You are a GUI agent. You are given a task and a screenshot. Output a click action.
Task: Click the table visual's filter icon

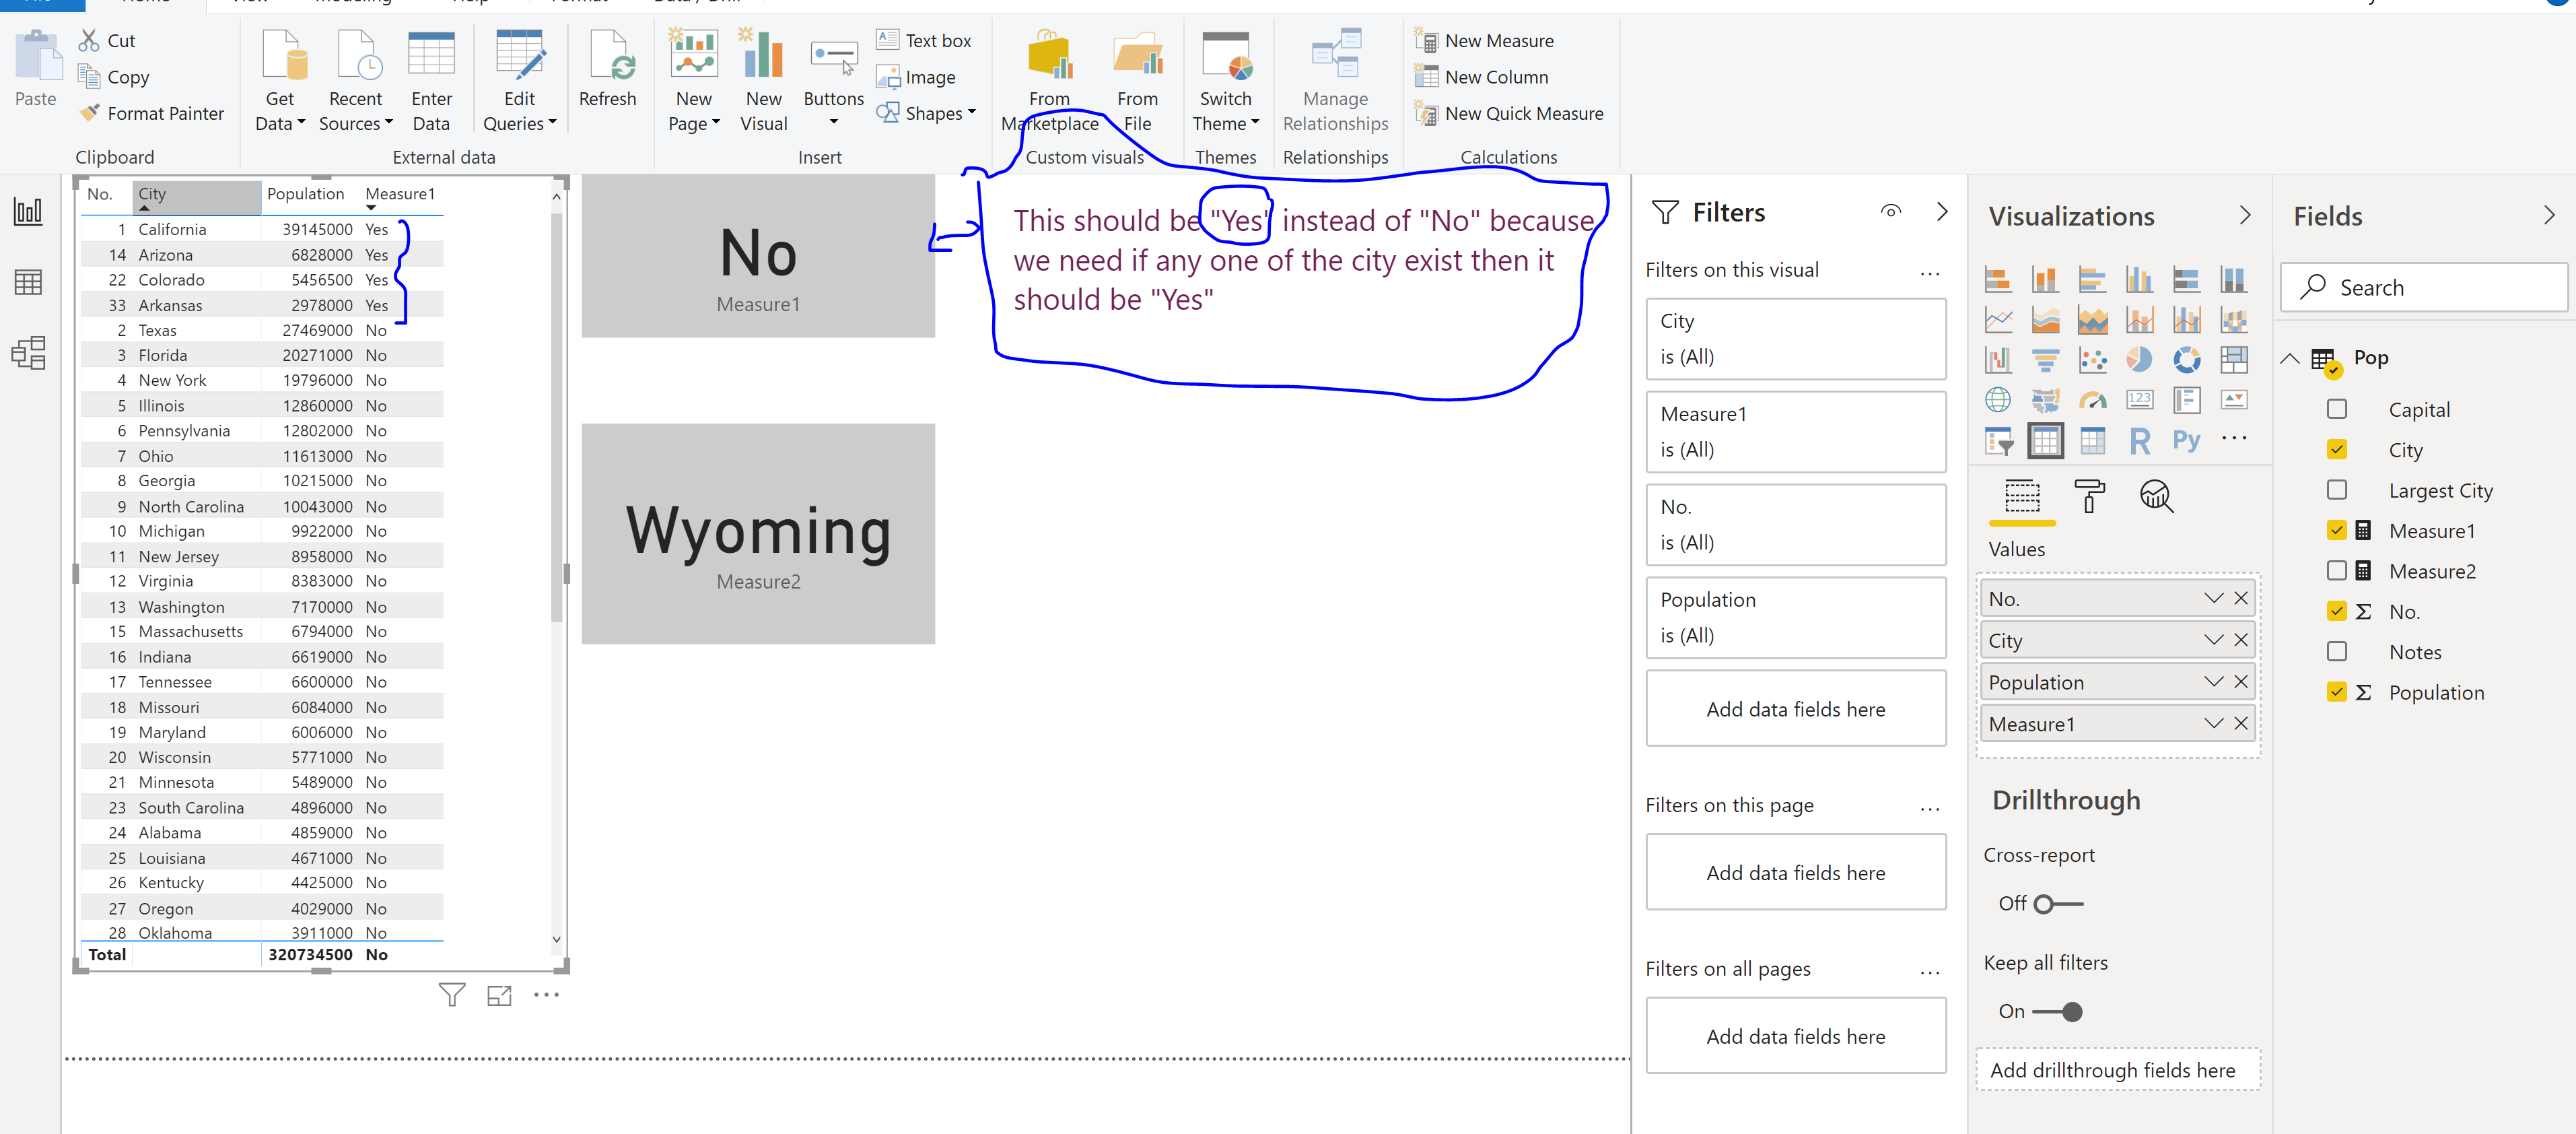coord(452,994)
